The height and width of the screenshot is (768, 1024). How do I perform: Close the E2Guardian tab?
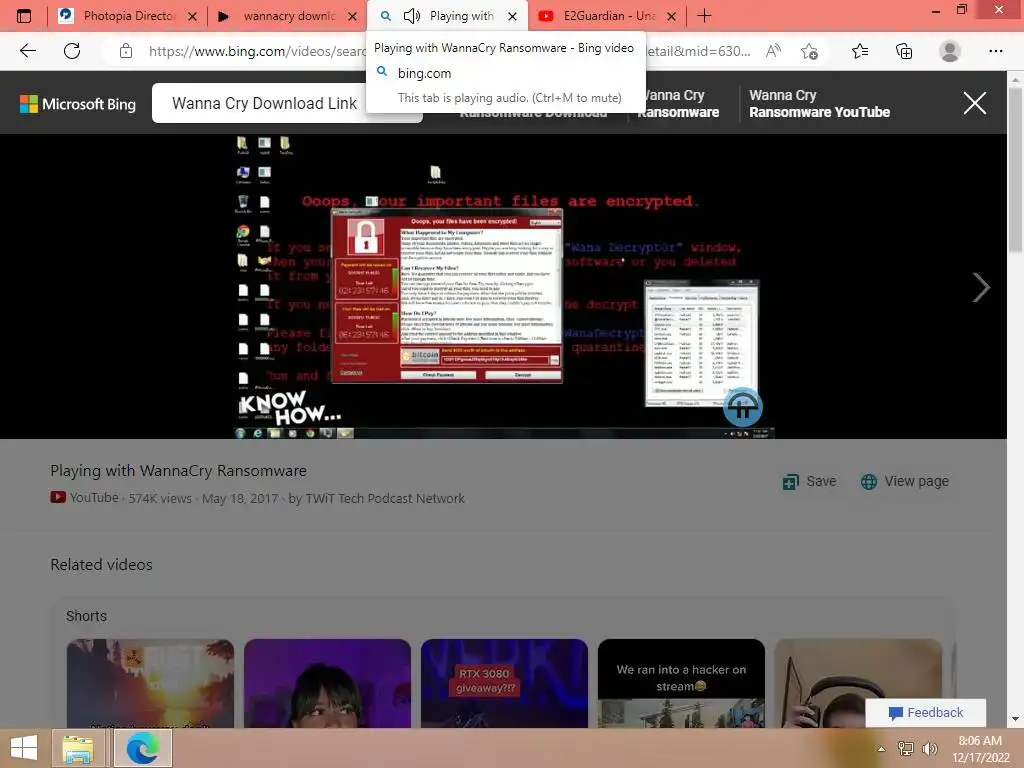point(671,16)
